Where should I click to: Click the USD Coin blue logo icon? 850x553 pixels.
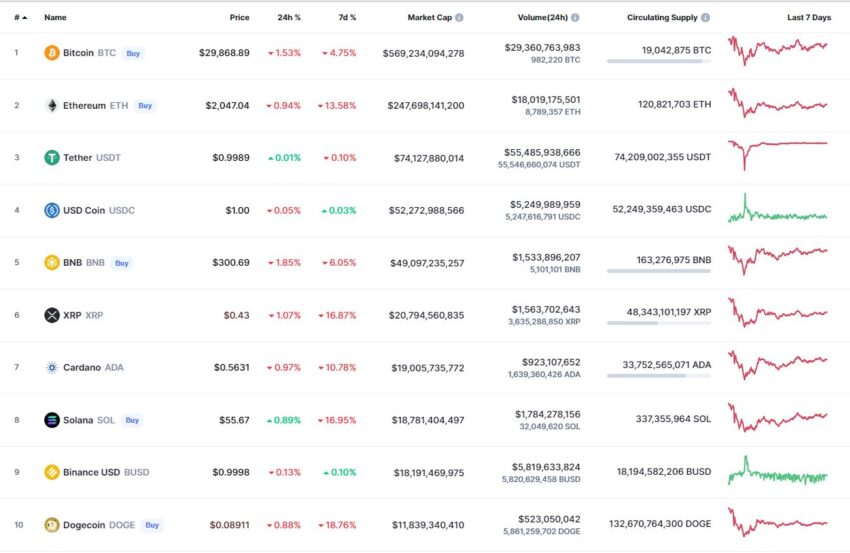pyautogui.click(x=51, y=210)
